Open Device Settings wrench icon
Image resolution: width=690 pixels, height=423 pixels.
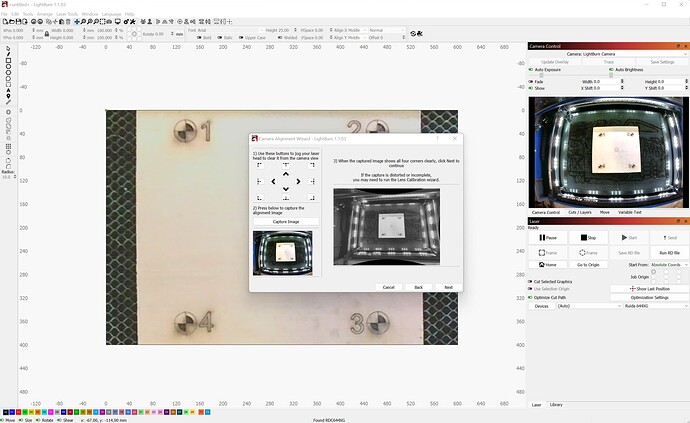(x=132, y=21)
